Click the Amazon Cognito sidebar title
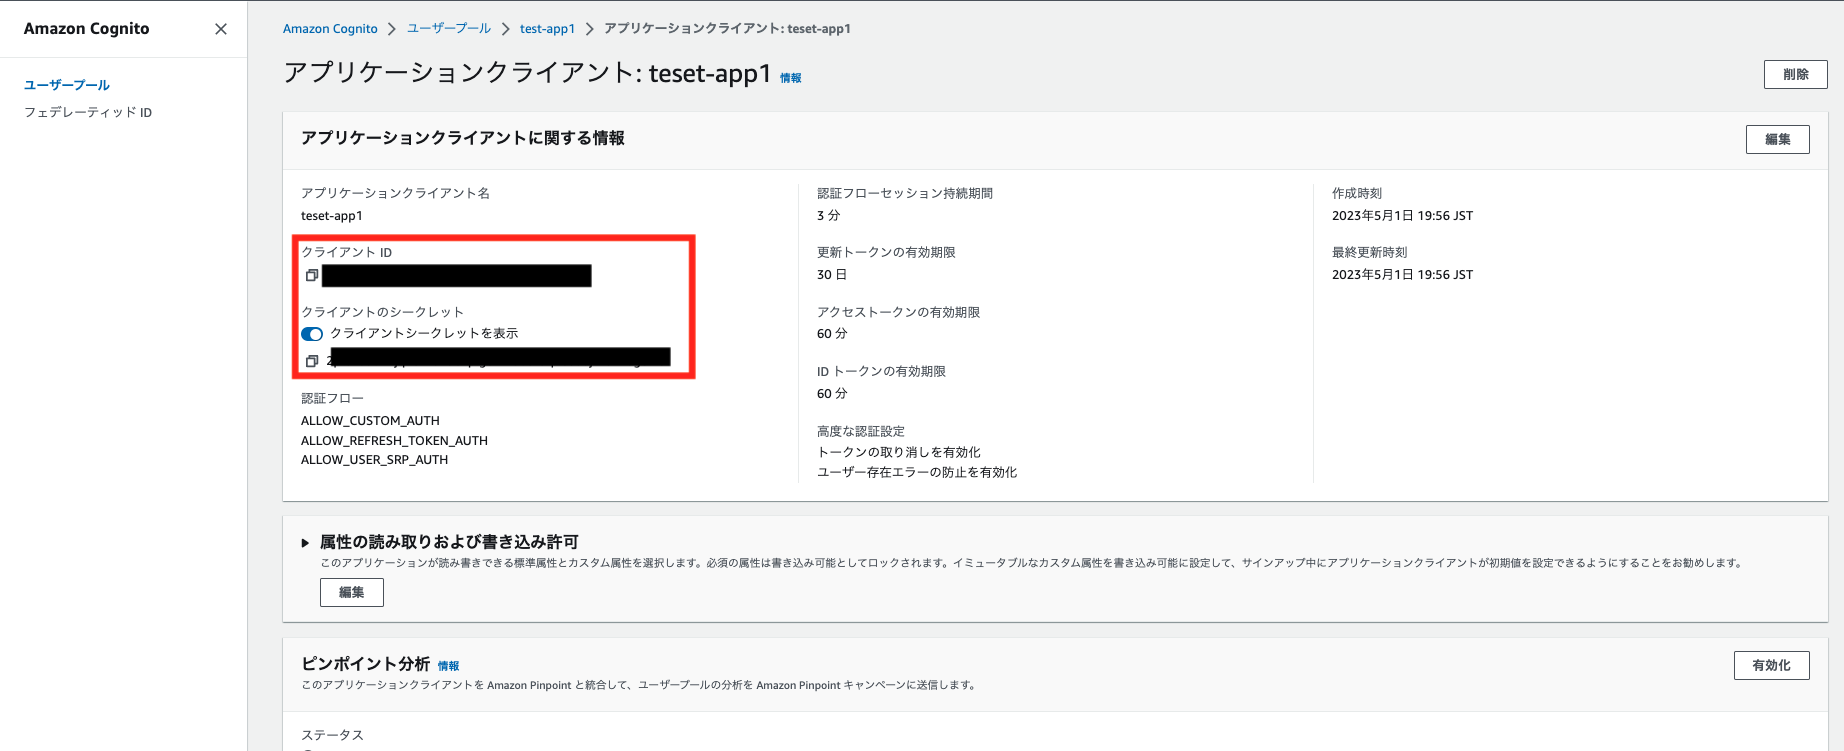The height and width of the screenshot is (751, 1844). point(87,29)
